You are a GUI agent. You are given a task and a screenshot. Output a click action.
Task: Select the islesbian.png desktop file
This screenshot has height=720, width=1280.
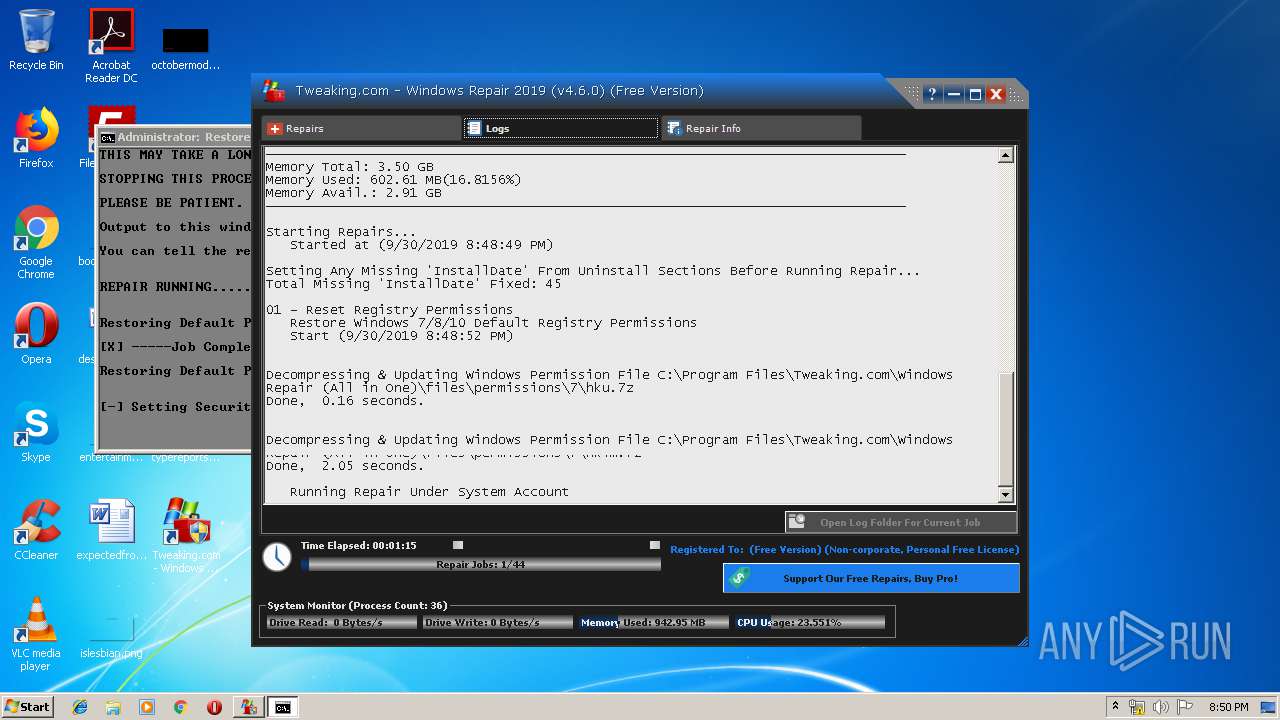pos(111,638)
